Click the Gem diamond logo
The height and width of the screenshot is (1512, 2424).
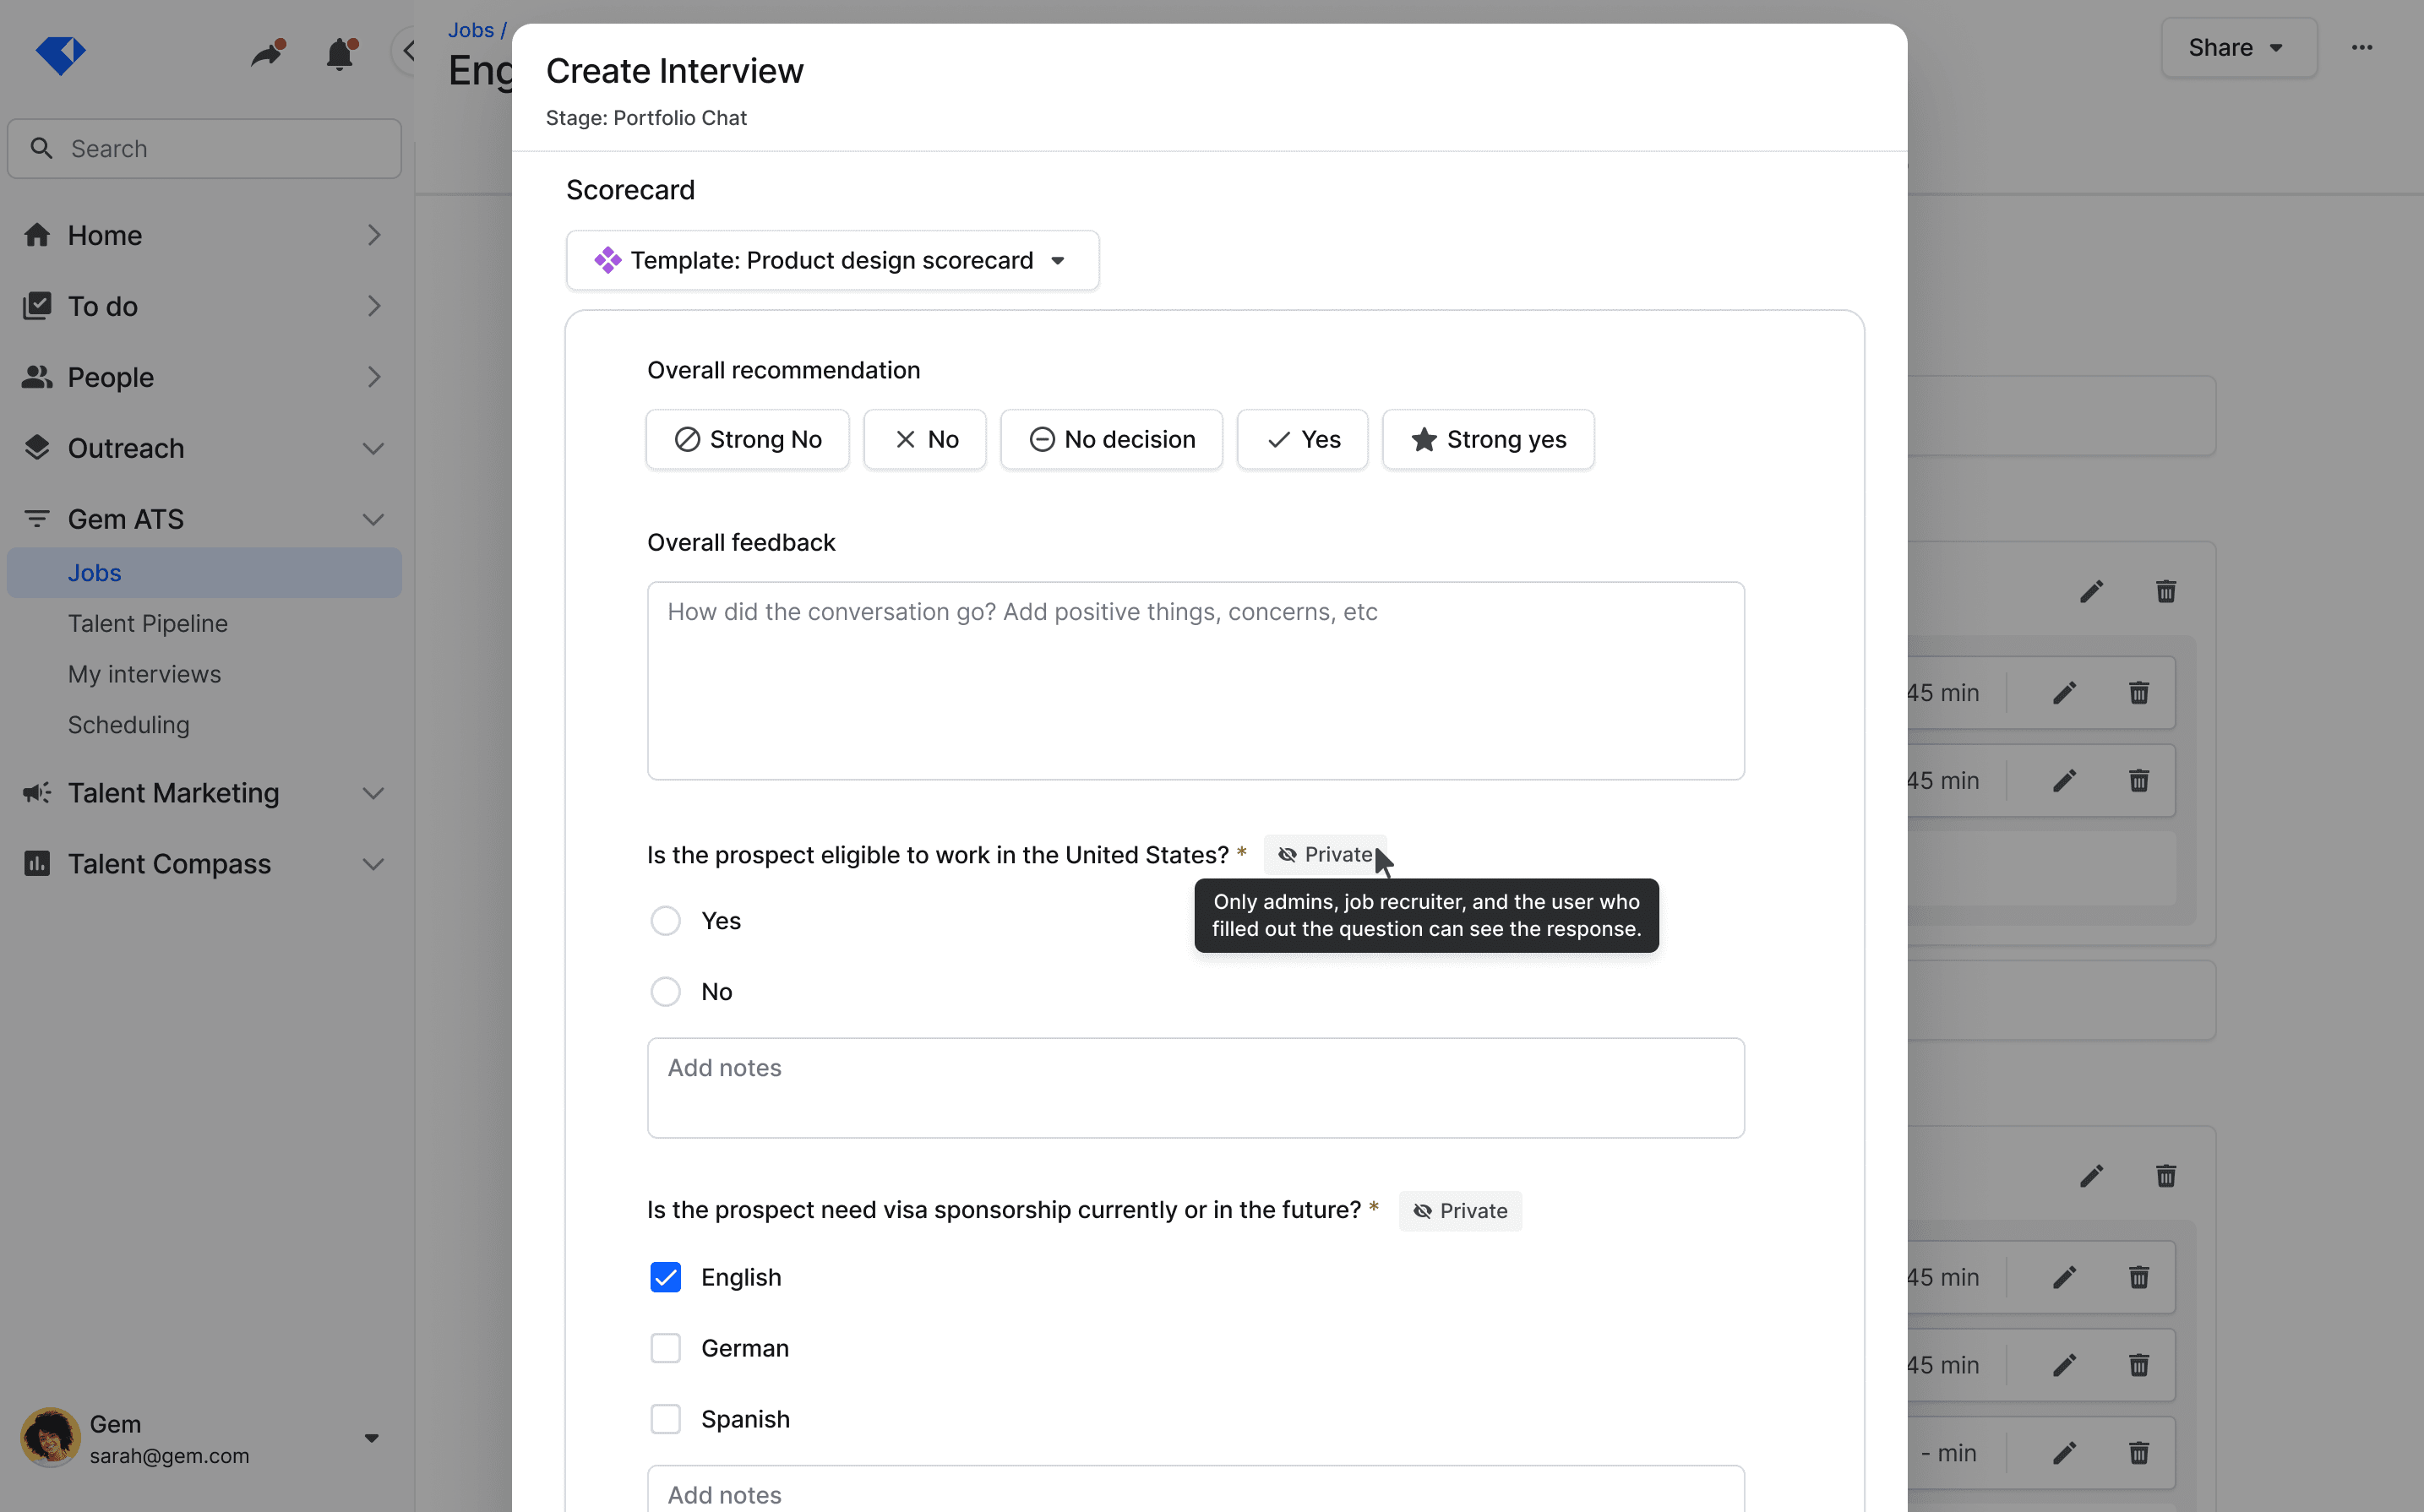60,54
